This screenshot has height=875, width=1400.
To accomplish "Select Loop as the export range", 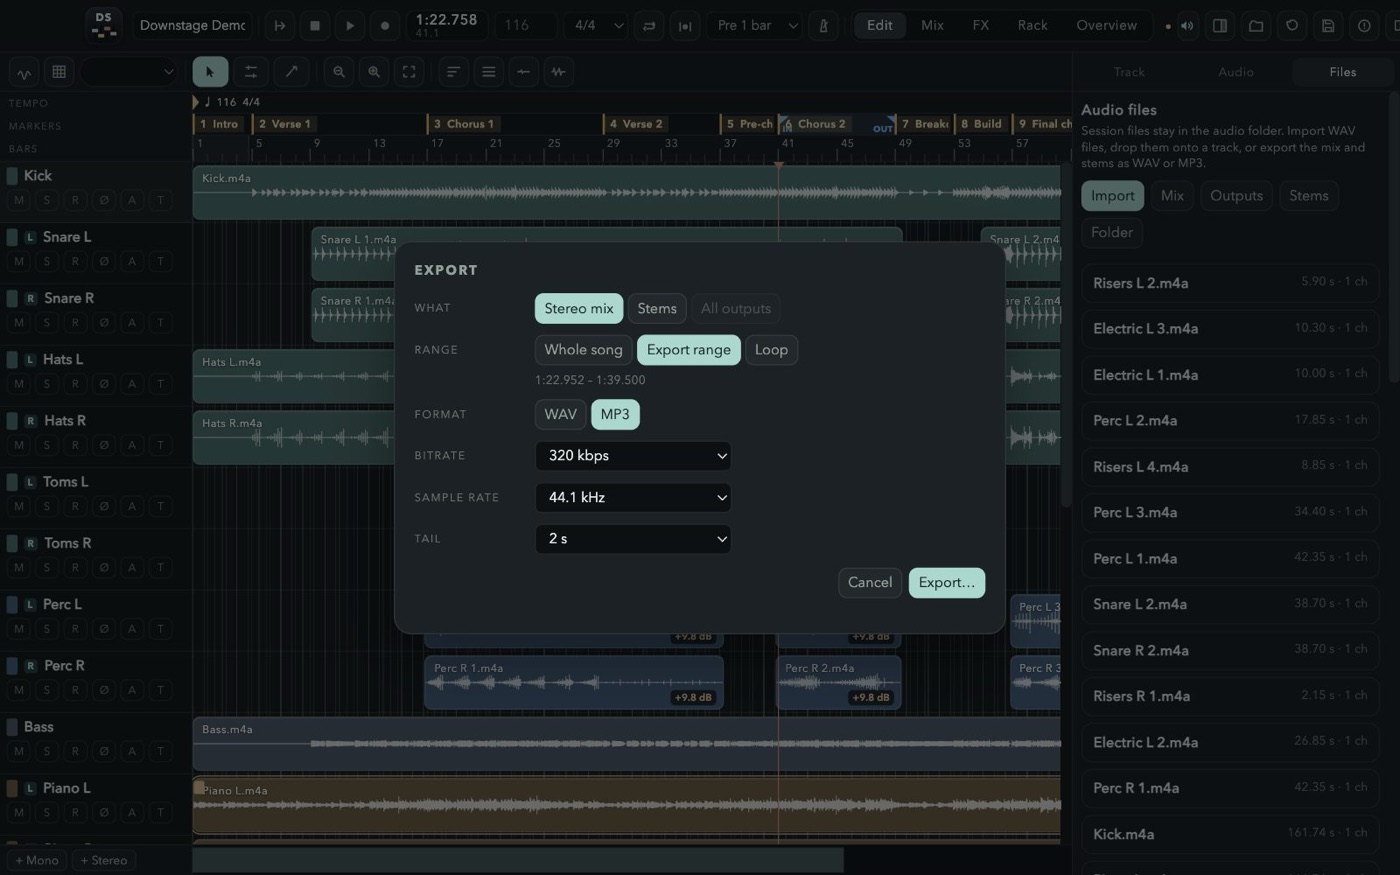I will pos(771,350).
